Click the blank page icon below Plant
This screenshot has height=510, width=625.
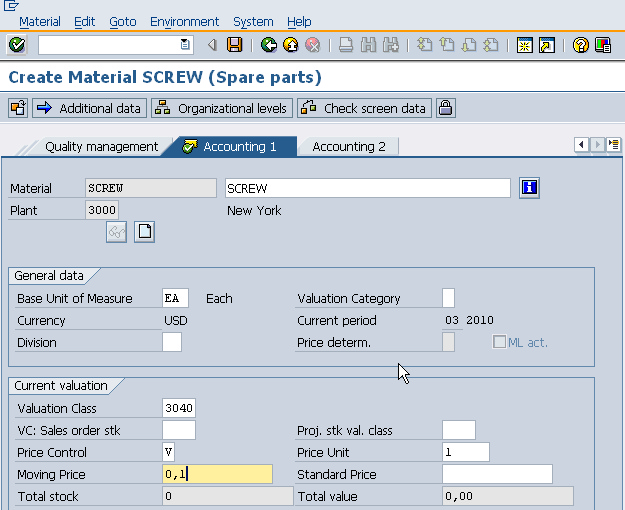pyautogui.click(x=145, y=232)
